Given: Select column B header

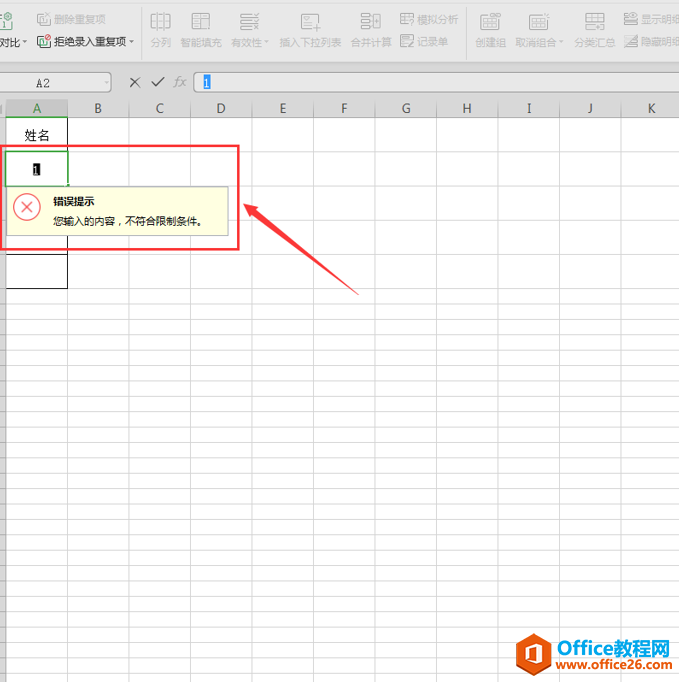Looking at the screenshot, I should click(98, 108).
